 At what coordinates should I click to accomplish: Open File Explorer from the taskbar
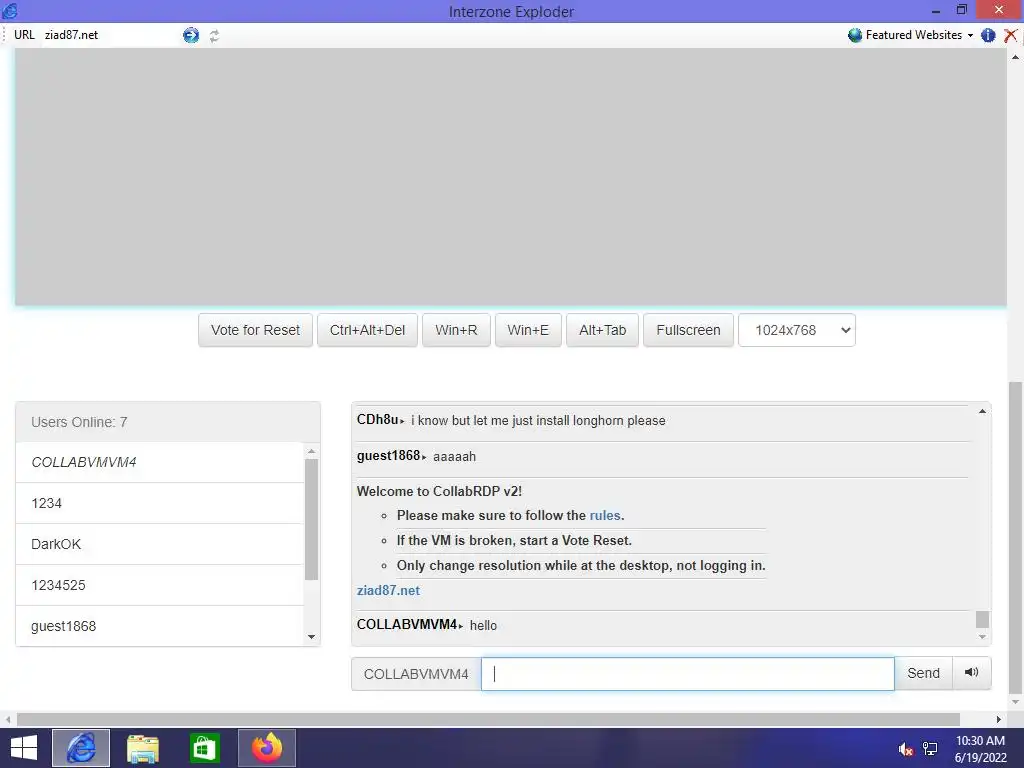(142, 748)
